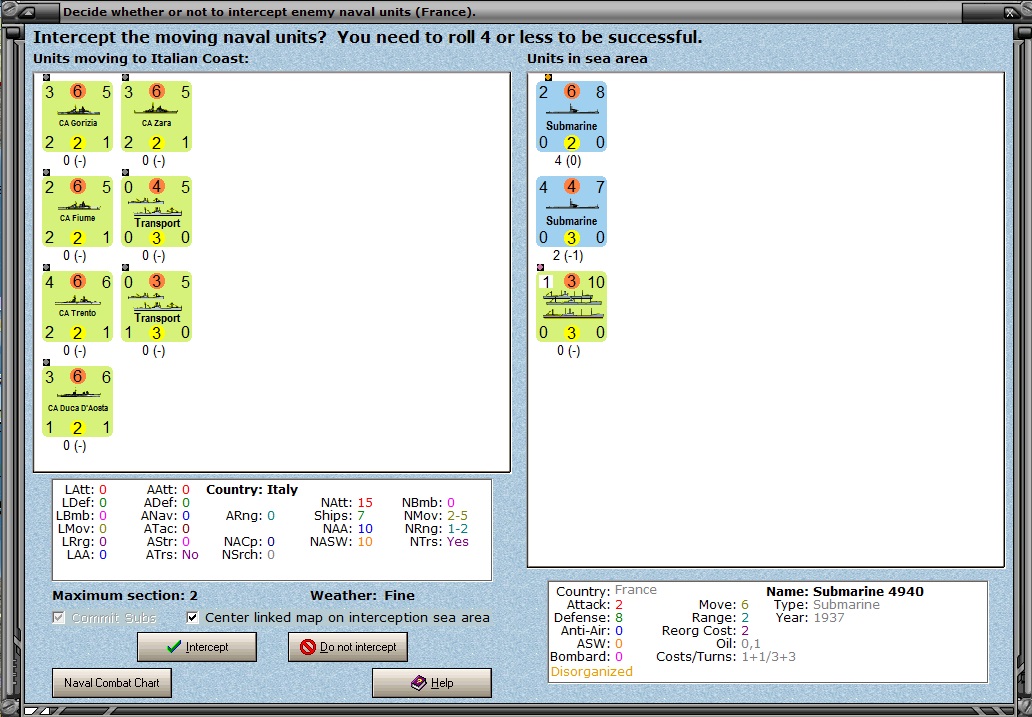Click the white box on the convoy unit
Screen dimensions: 1032x717
pyautogui.click(x=544, y=282)
